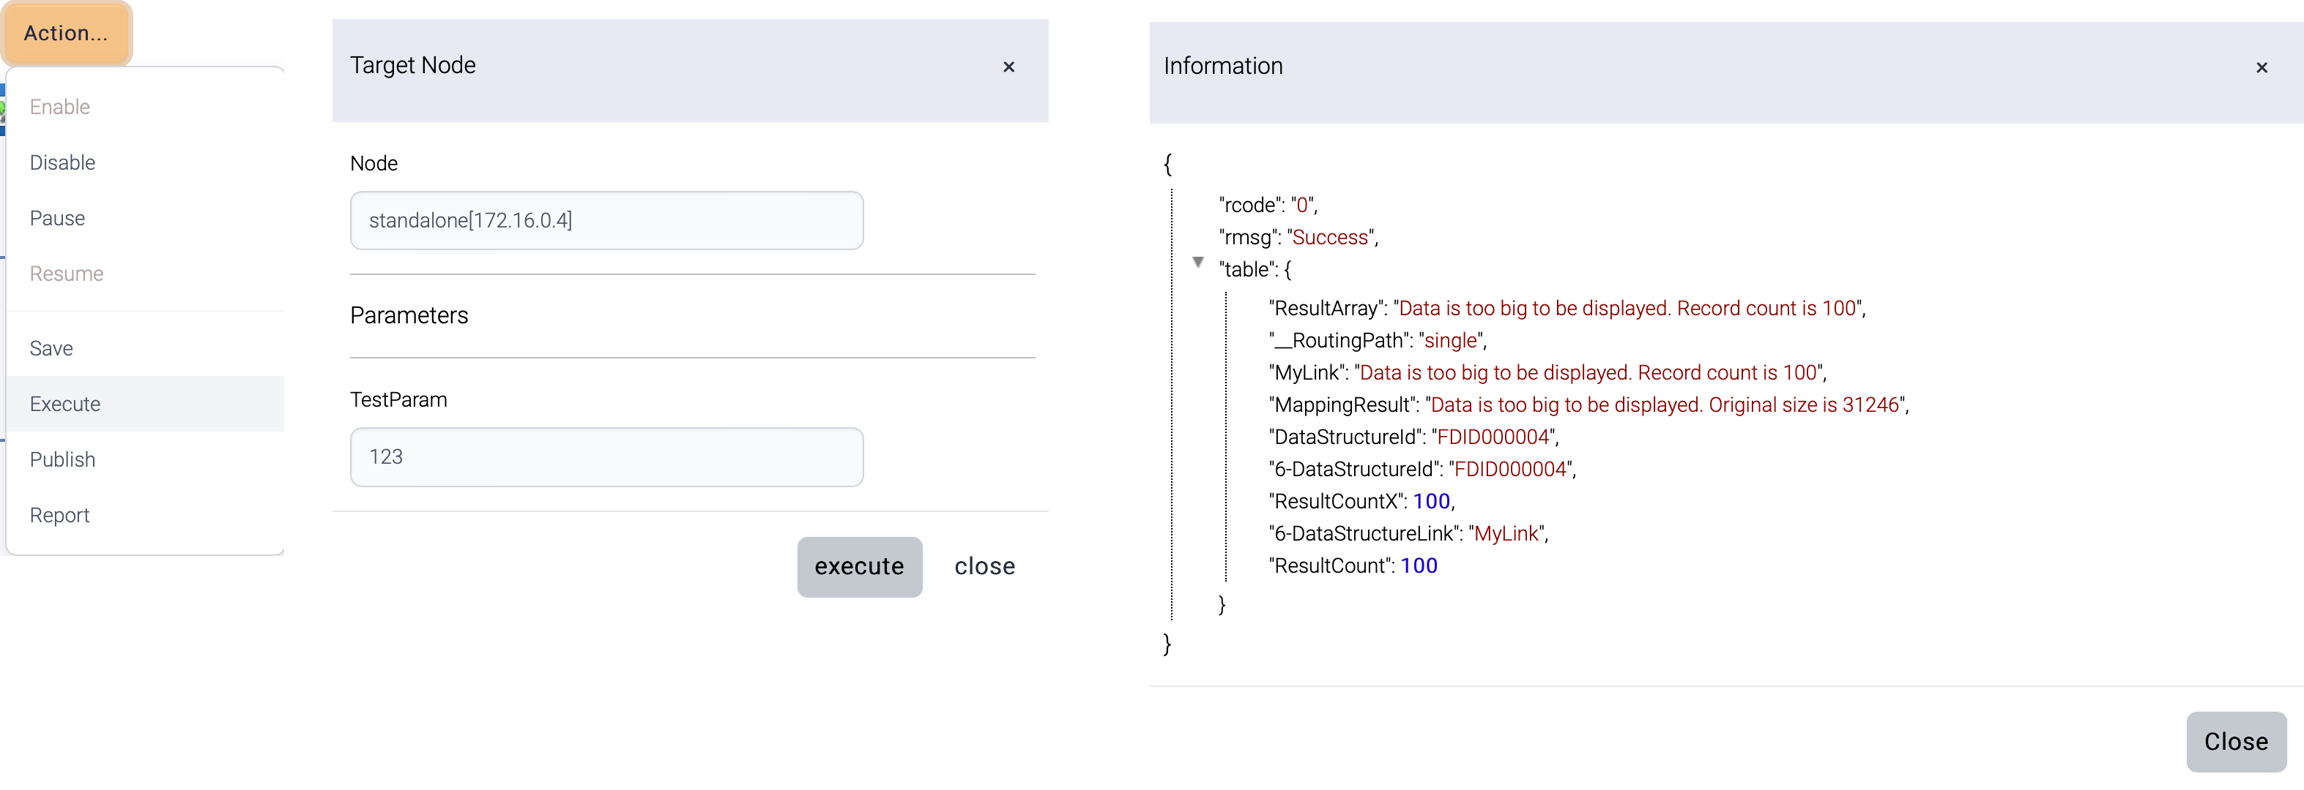Select Enable from the action menu
Viewport: 2304px width, 790px height.
(x=60, y=107)
